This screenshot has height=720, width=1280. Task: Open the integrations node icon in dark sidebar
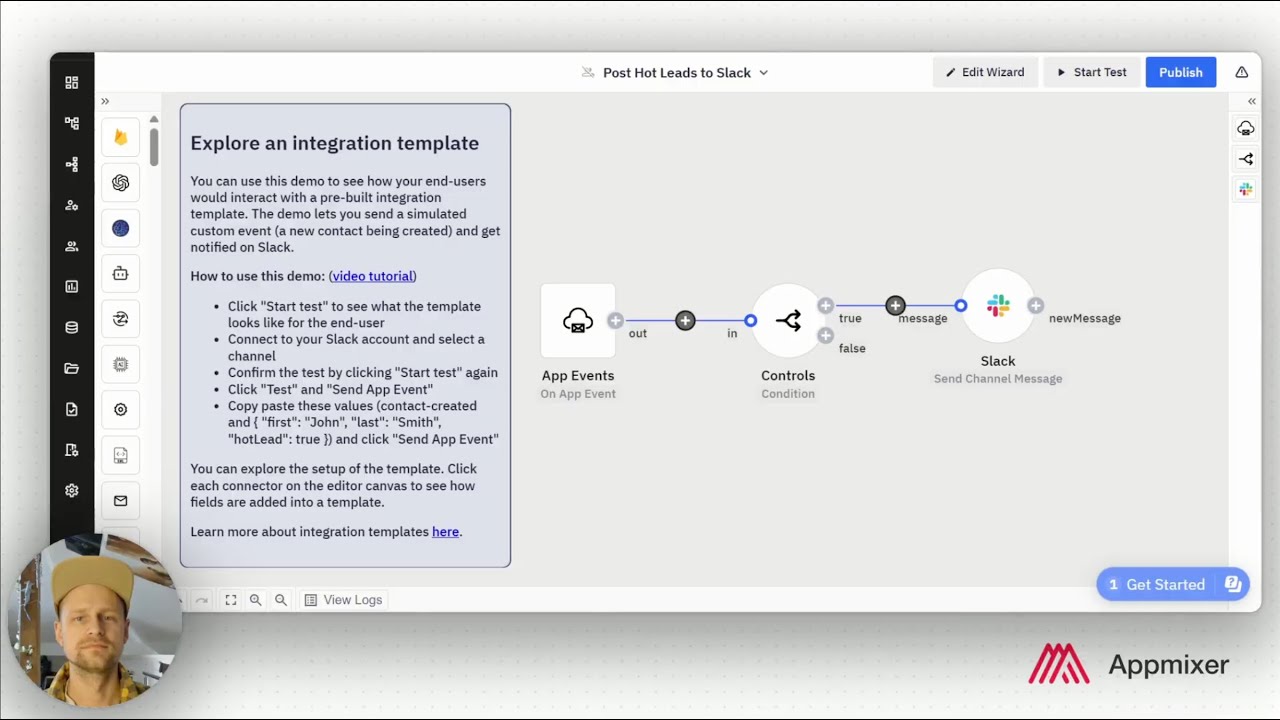click(x=72, y=165)
